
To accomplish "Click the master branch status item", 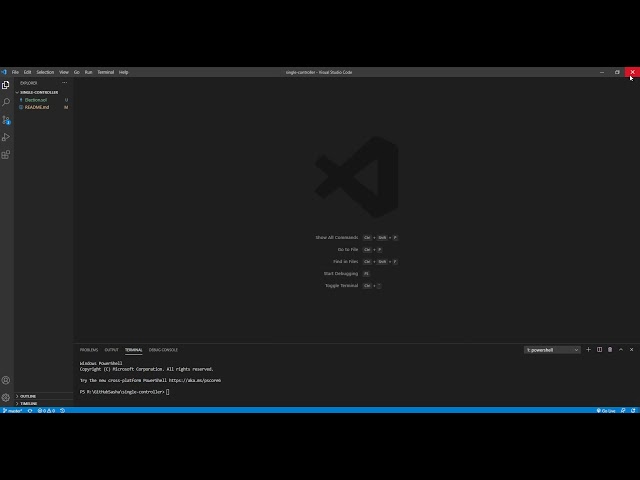I will coord(12,411).
